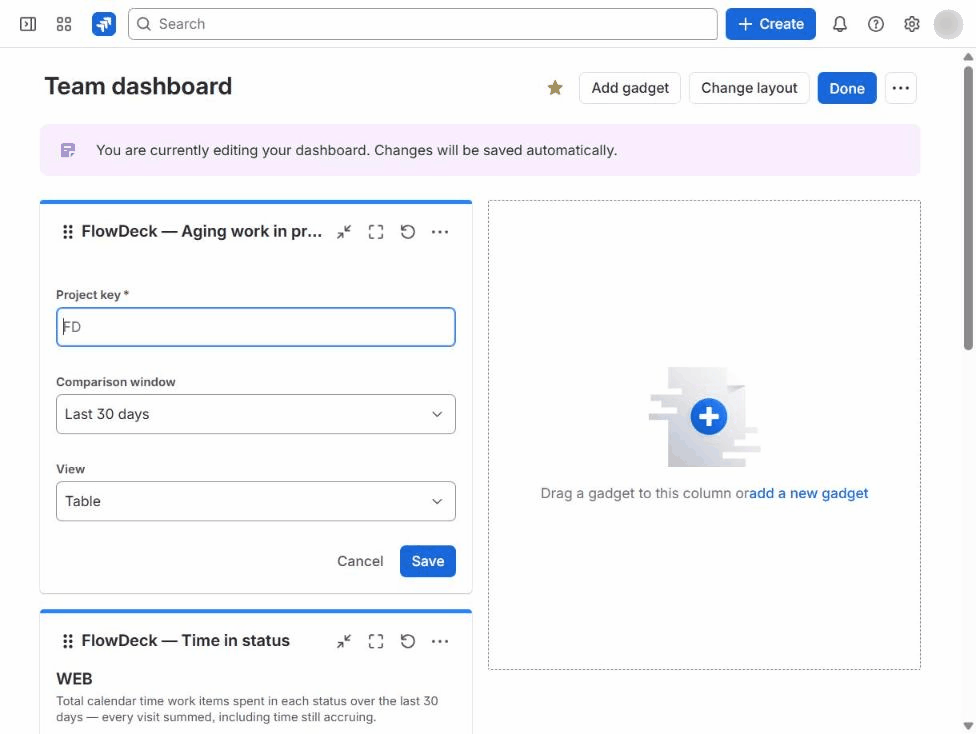Refresh the Aging work in progress gadget
The height and width of the screenshot is (734, 976).
pos(408,232)
